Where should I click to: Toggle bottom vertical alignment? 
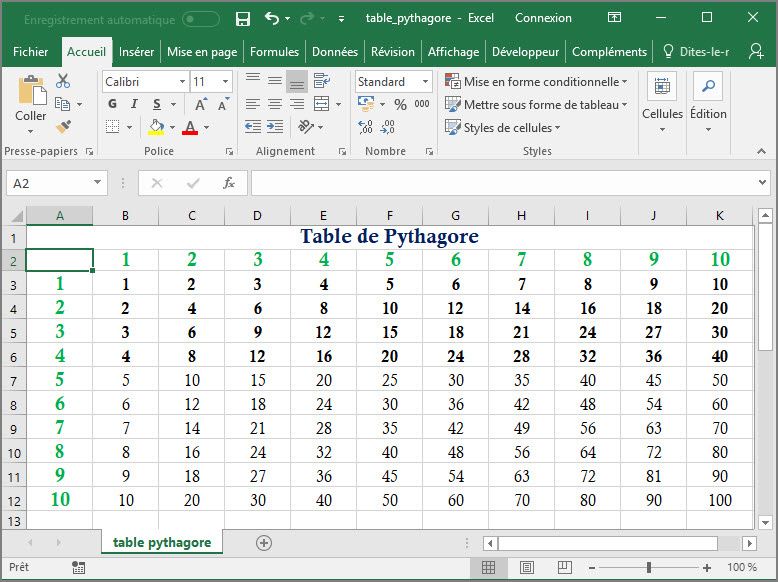coord(297,81)
